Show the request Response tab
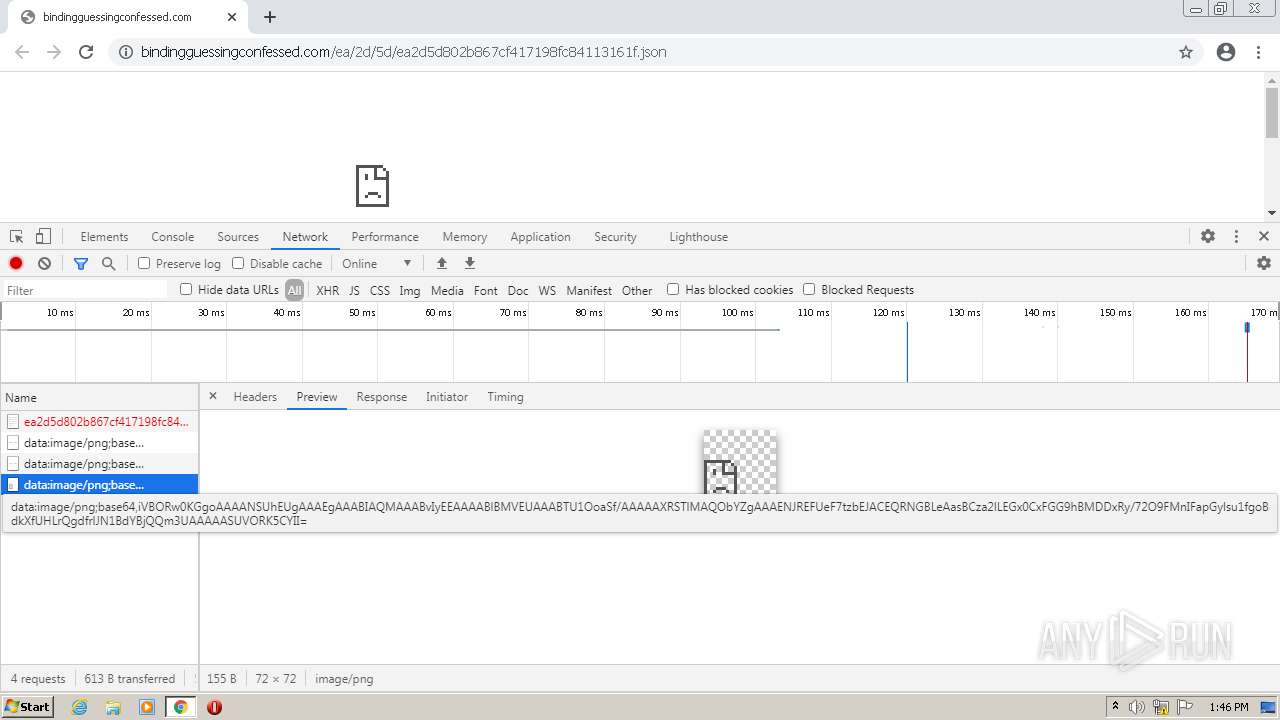1280x720 pixels. coord(382,397)
